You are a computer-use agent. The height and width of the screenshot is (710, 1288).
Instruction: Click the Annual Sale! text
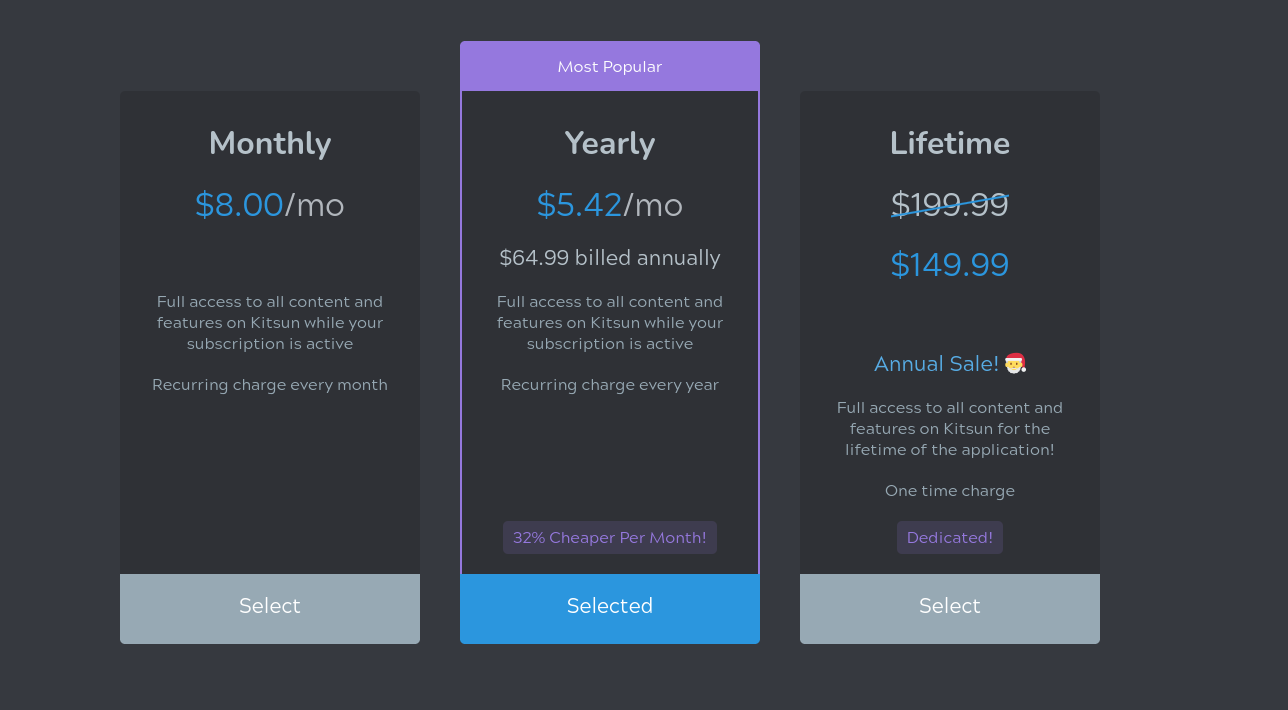[x=936, y=364]
